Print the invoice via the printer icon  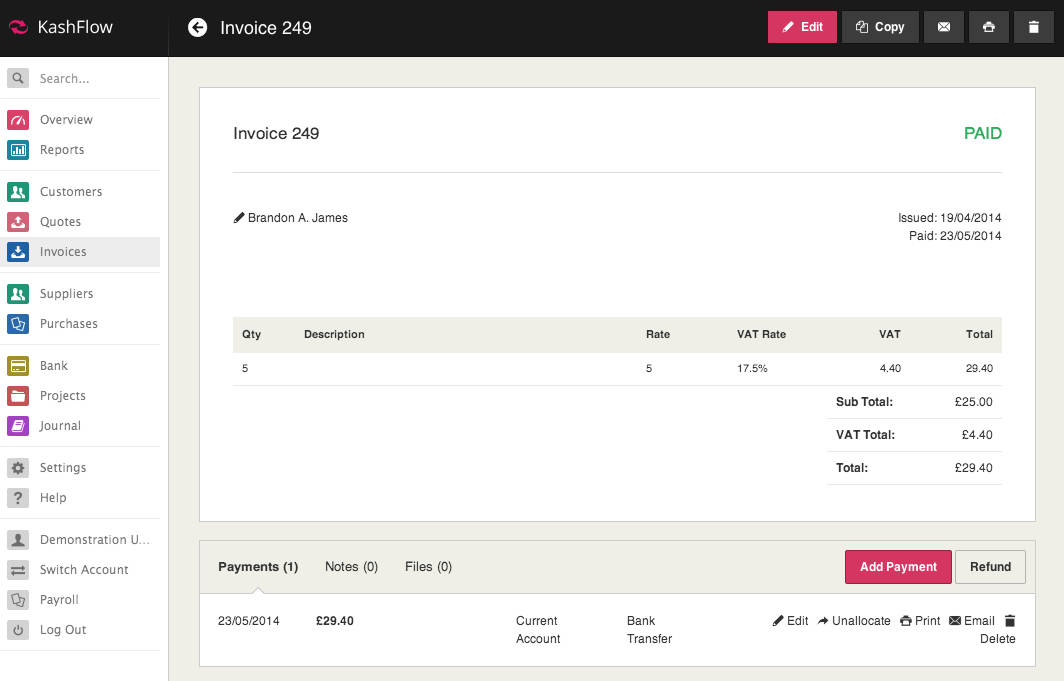click(x=988, y=27)
